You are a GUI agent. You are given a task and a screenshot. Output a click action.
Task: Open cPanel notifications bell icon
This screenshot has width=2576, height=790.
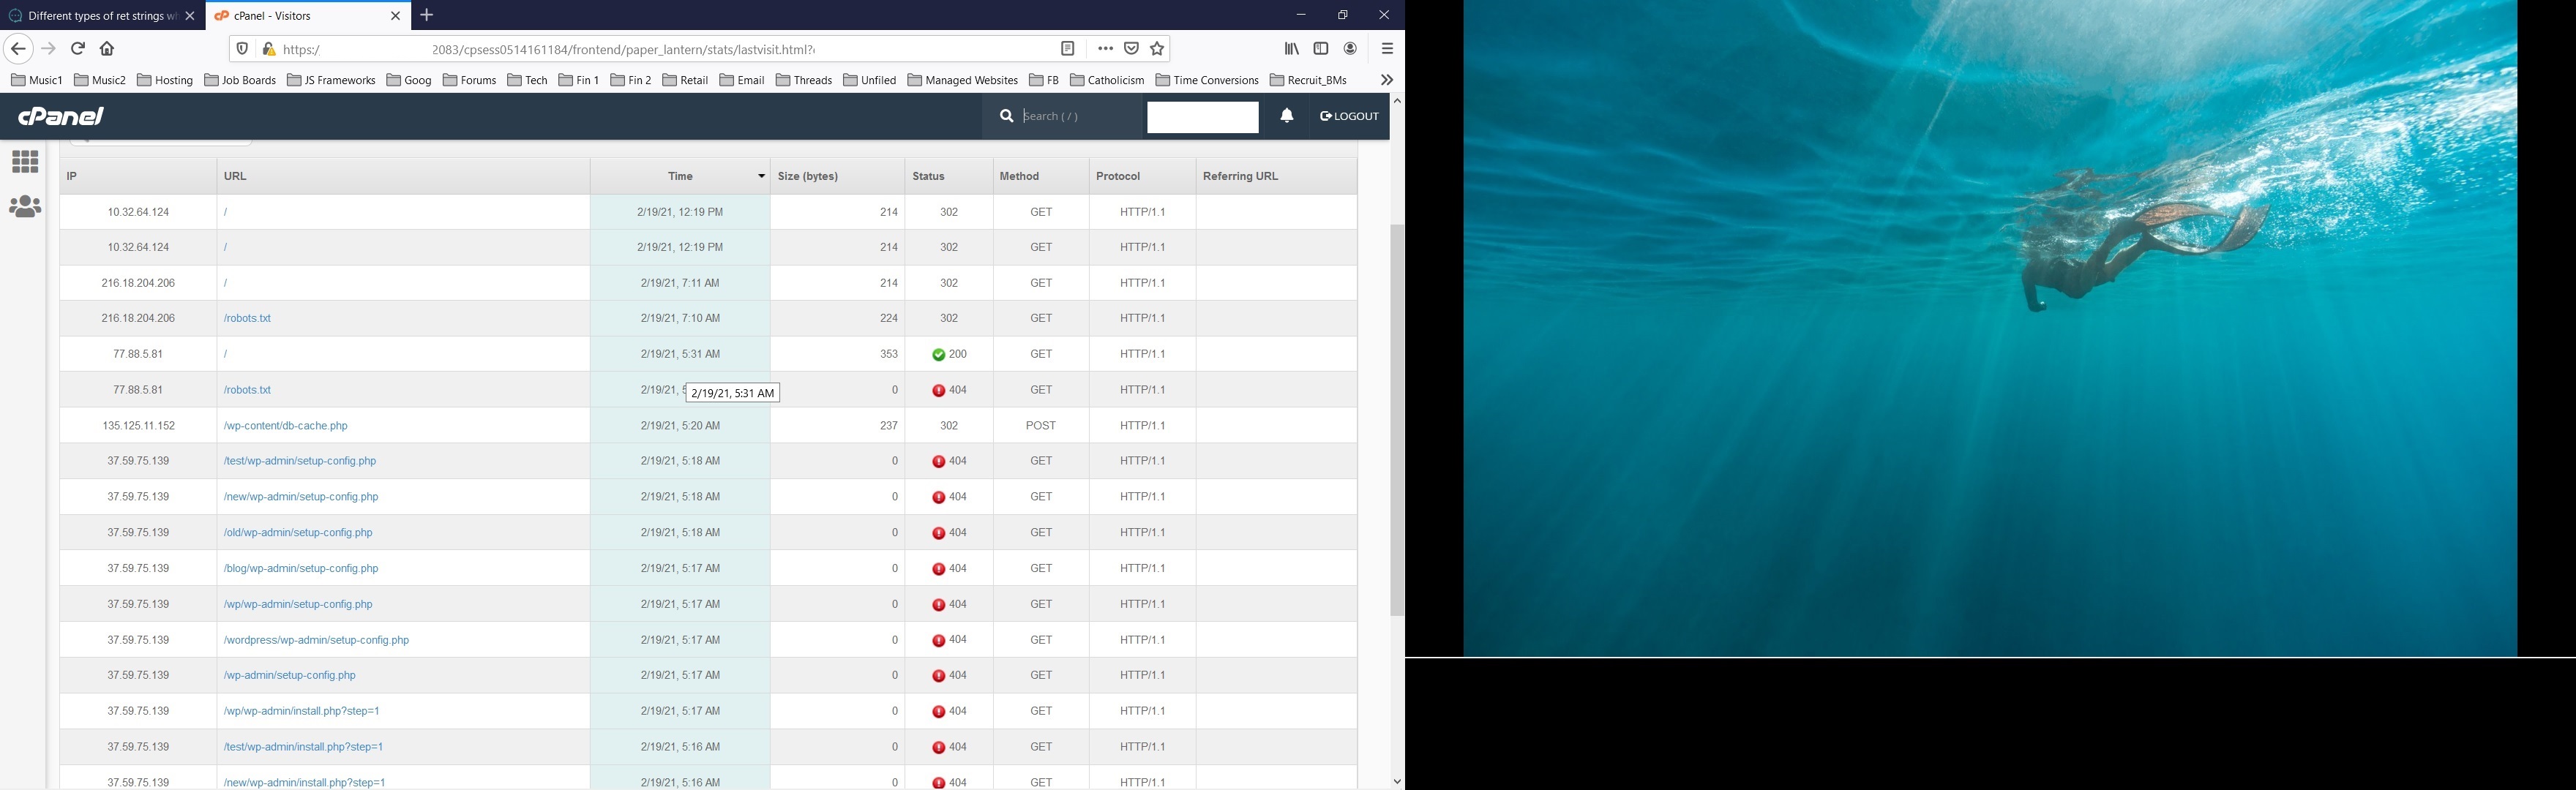coord(1287,116)
